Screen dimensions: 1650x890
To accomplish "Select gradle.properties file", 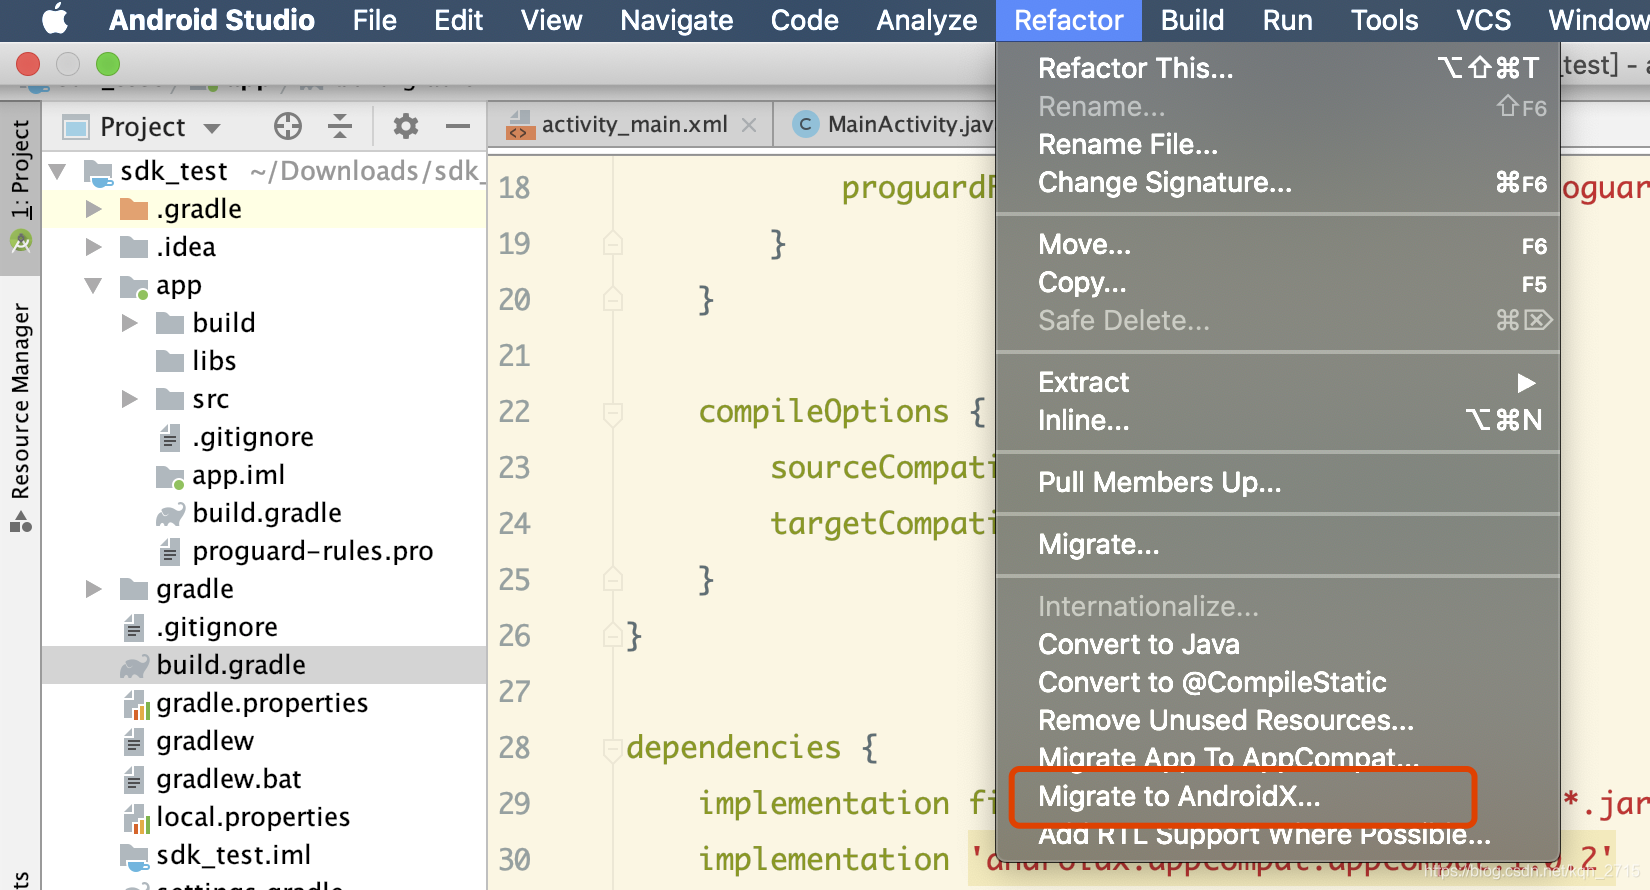I will tap(261, 703).
